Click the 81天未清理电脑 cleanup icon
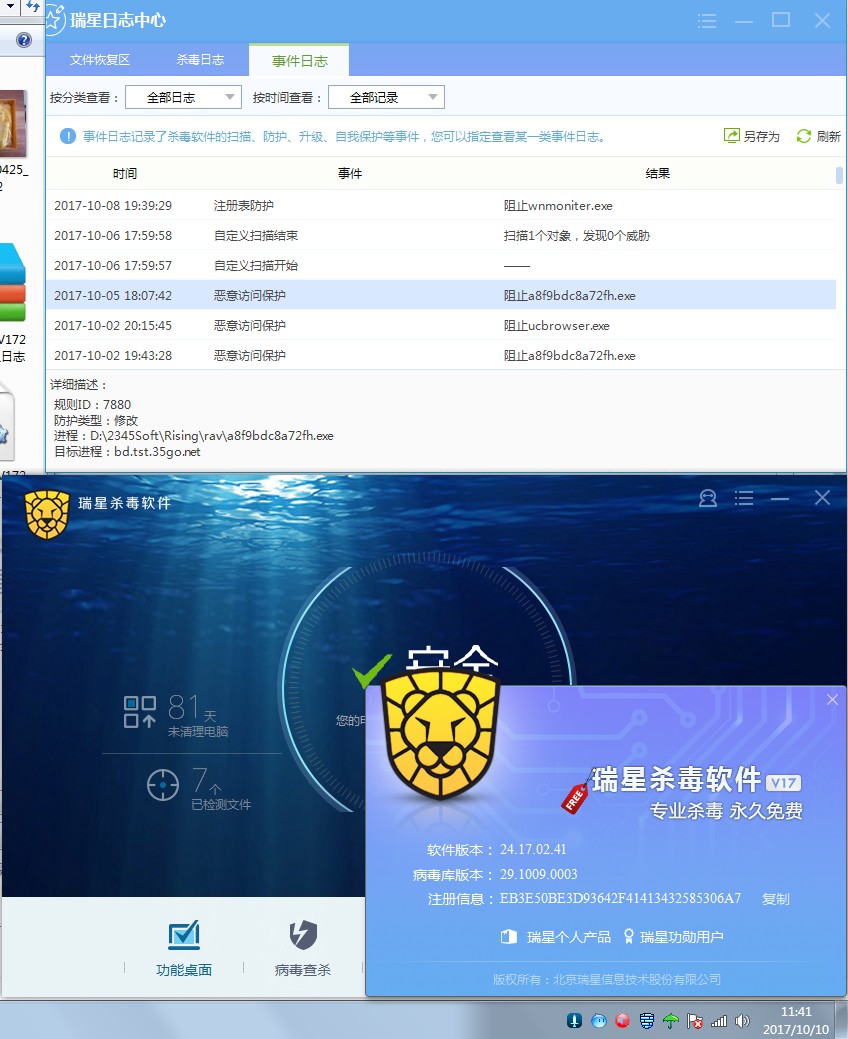The image size is (848, 1039). [140, 712]
